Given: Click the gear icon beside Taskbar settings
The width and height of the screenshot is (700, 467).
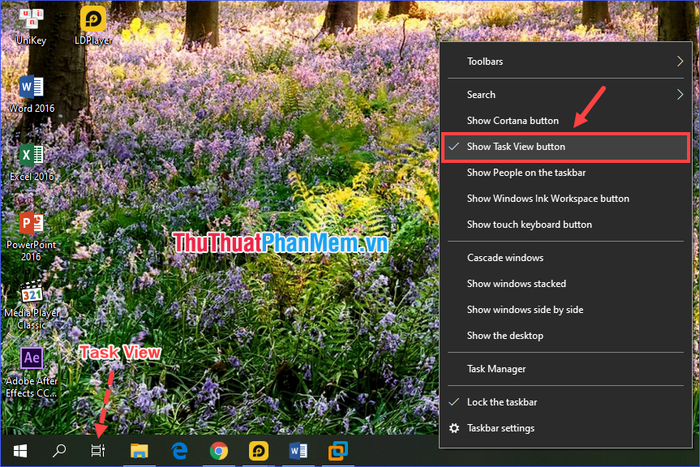Looking at the screenshot, I should [x=454, y=428].
